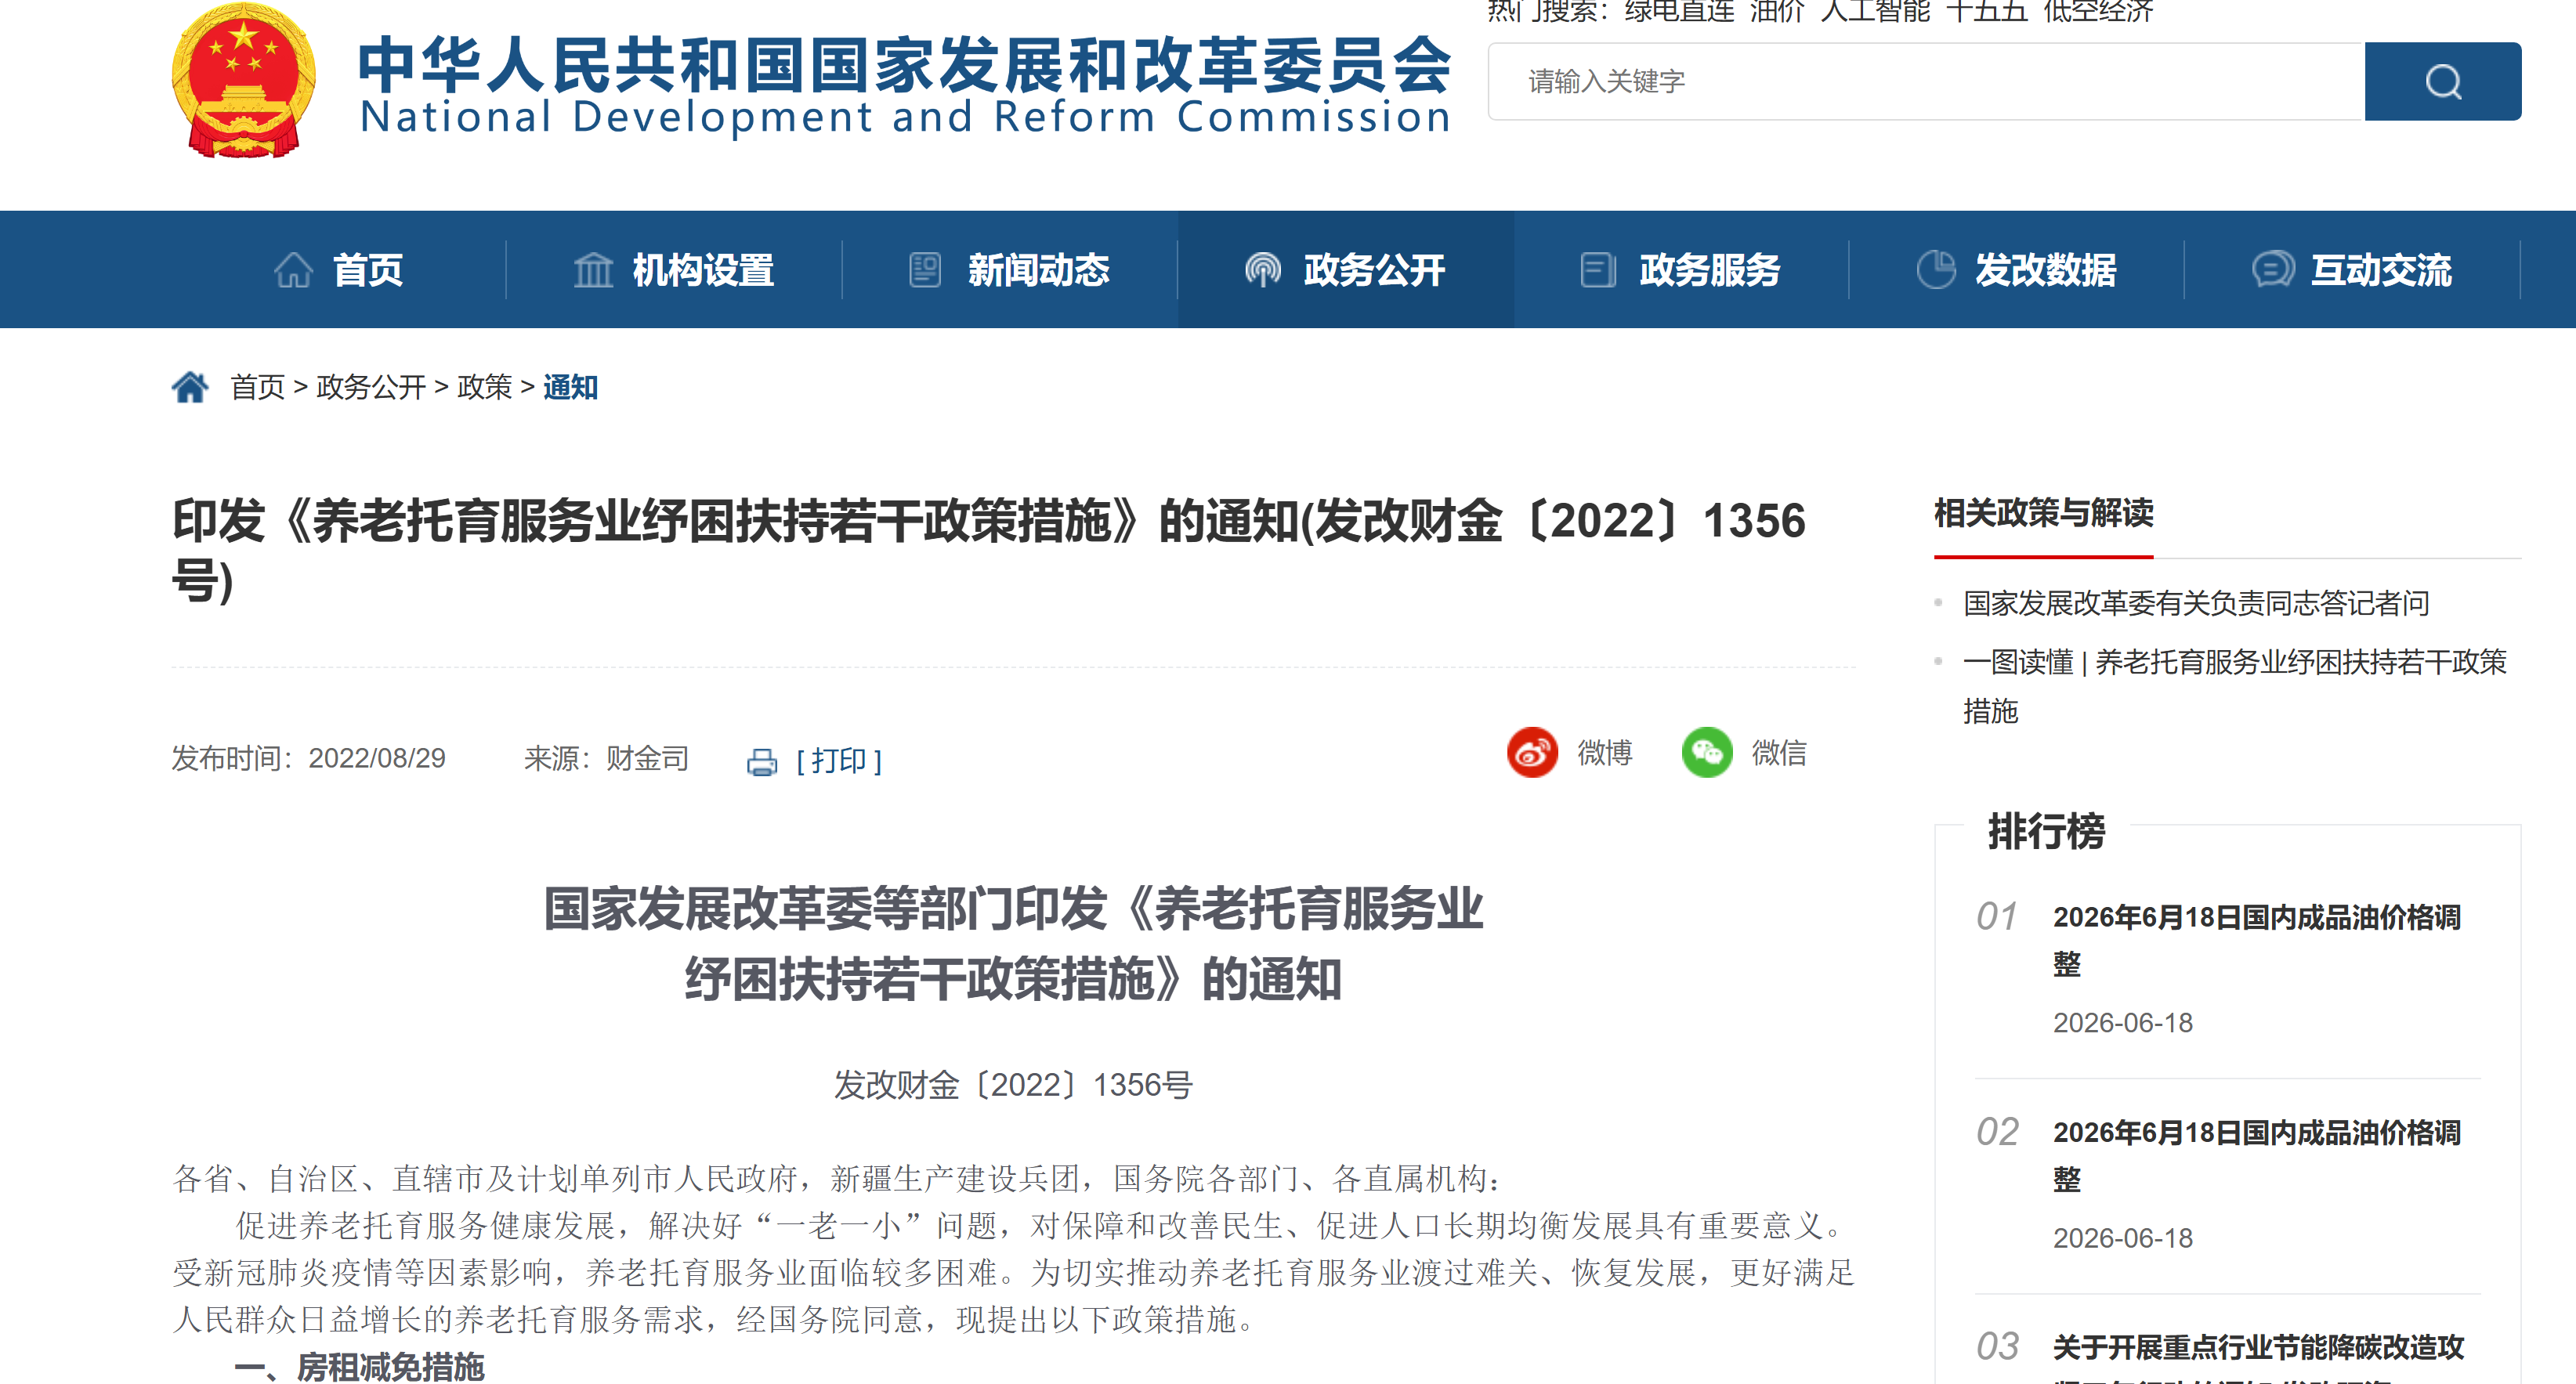Open ranking item 02 oil price adjustment
Image resolution: width=2576 pixels, height=1384 pixels.
tap(2256, 1155)
